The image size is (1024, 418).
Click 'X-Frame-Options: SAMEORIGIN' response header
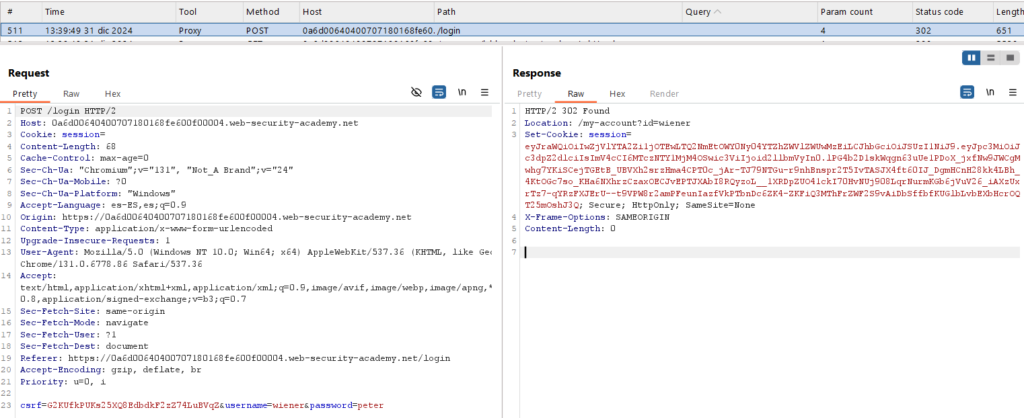[597, 217]
